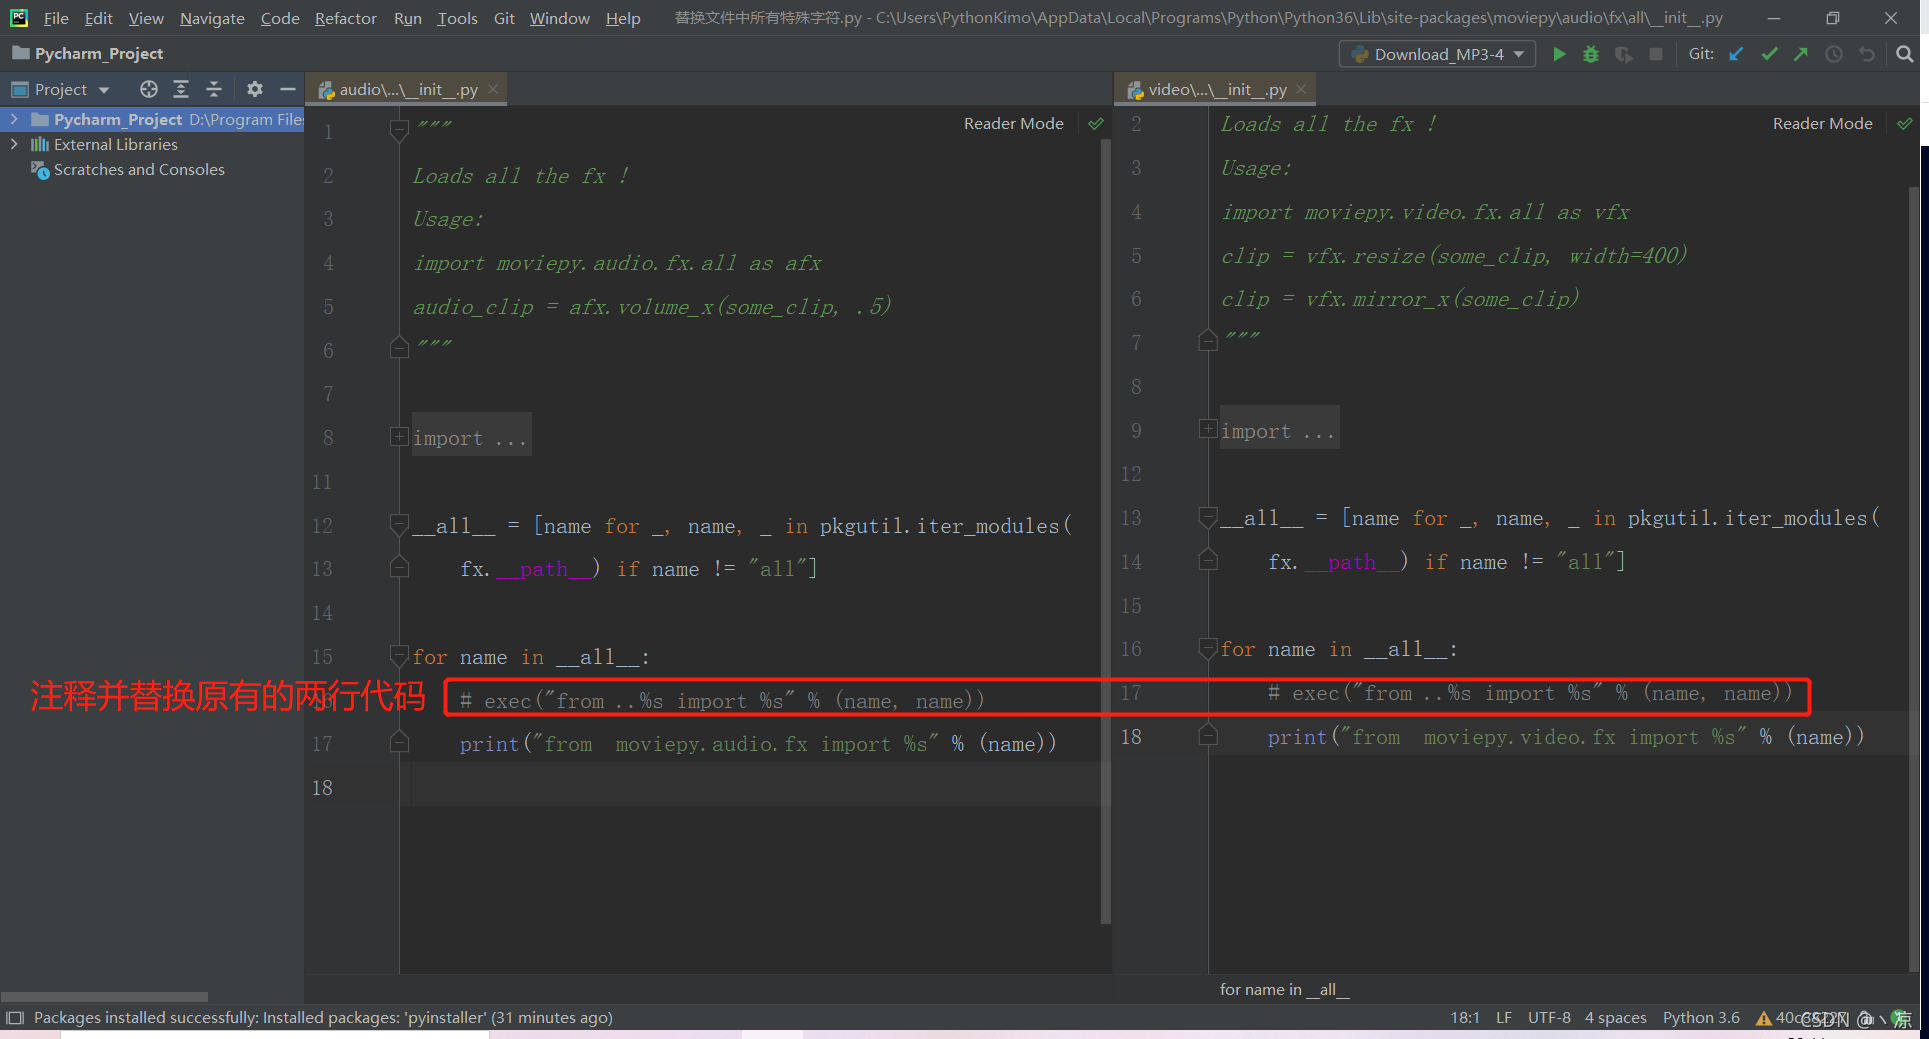Open Project panel gear settings
This screenshot has width=1929, height=1039.
pyautogui.click(x=255, y=89)
